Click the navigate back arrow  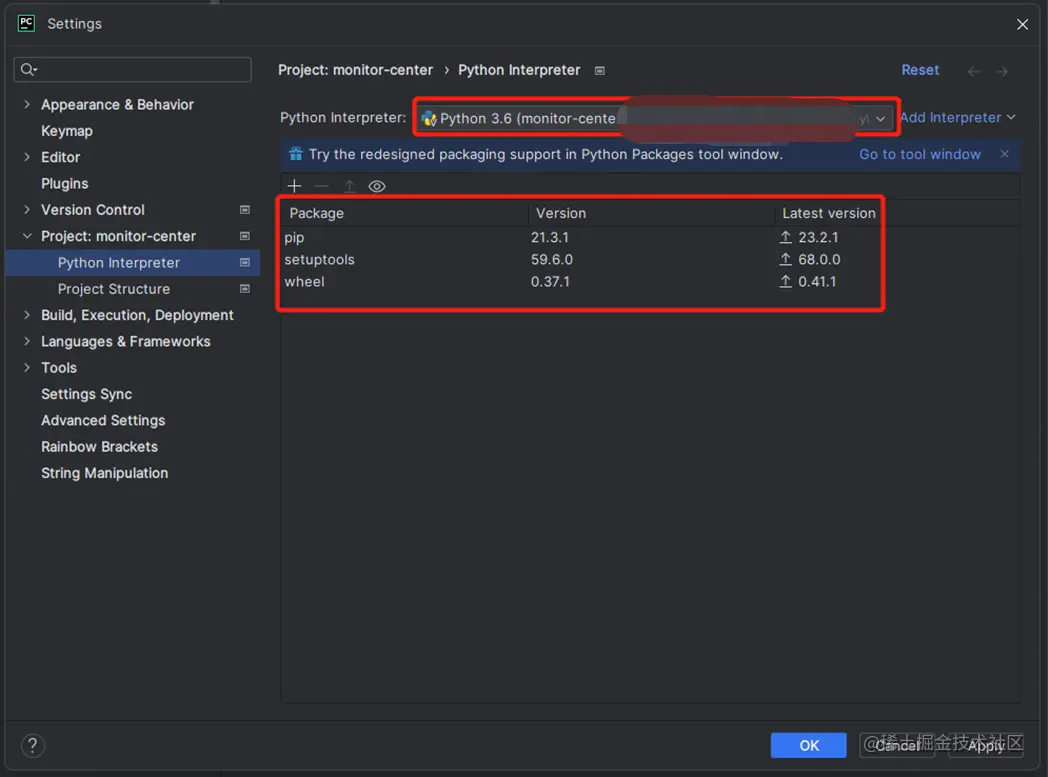(974, 71)
